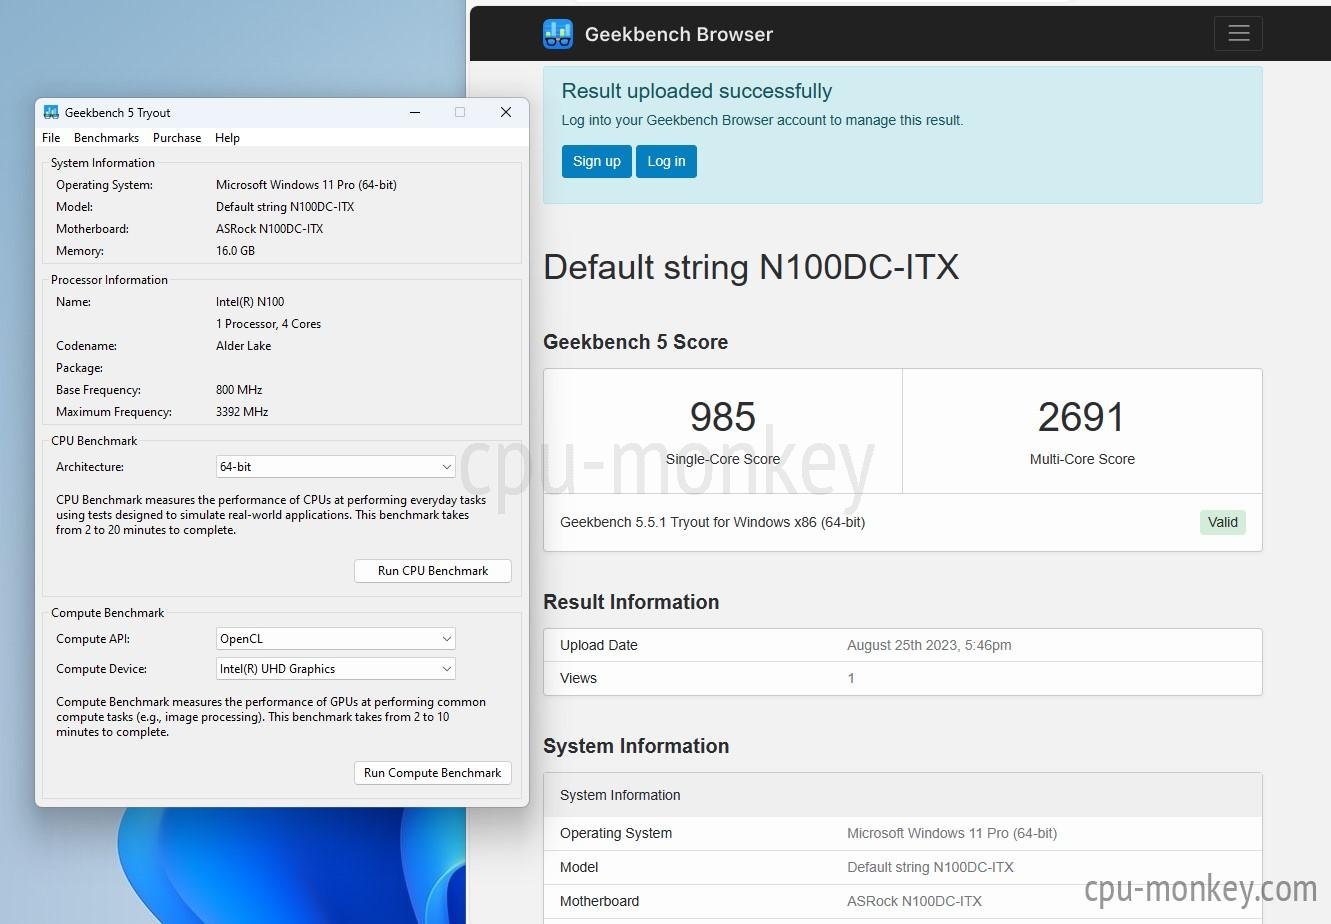Minimize the Geekbench 5 Tryout window
The image size is (1331, 924).
(414, 112)
